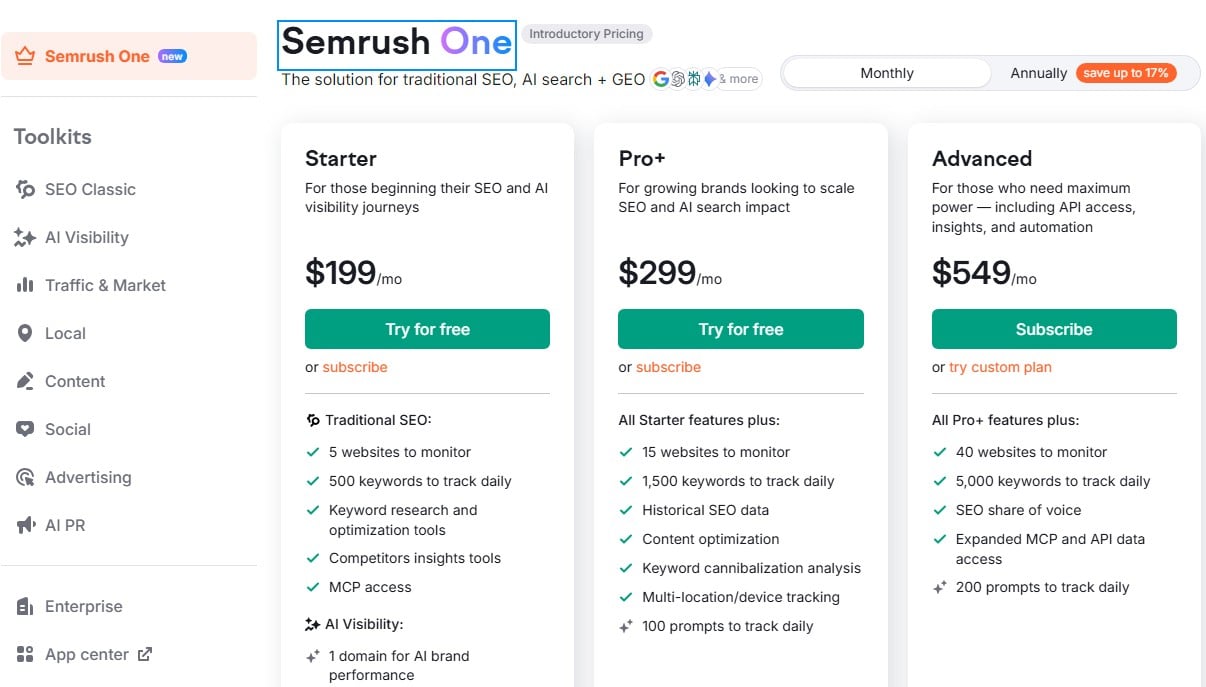This screenshot has width=1206, height=687.
Task: Click the Enterprise building icon
Action: pos(25,606)
